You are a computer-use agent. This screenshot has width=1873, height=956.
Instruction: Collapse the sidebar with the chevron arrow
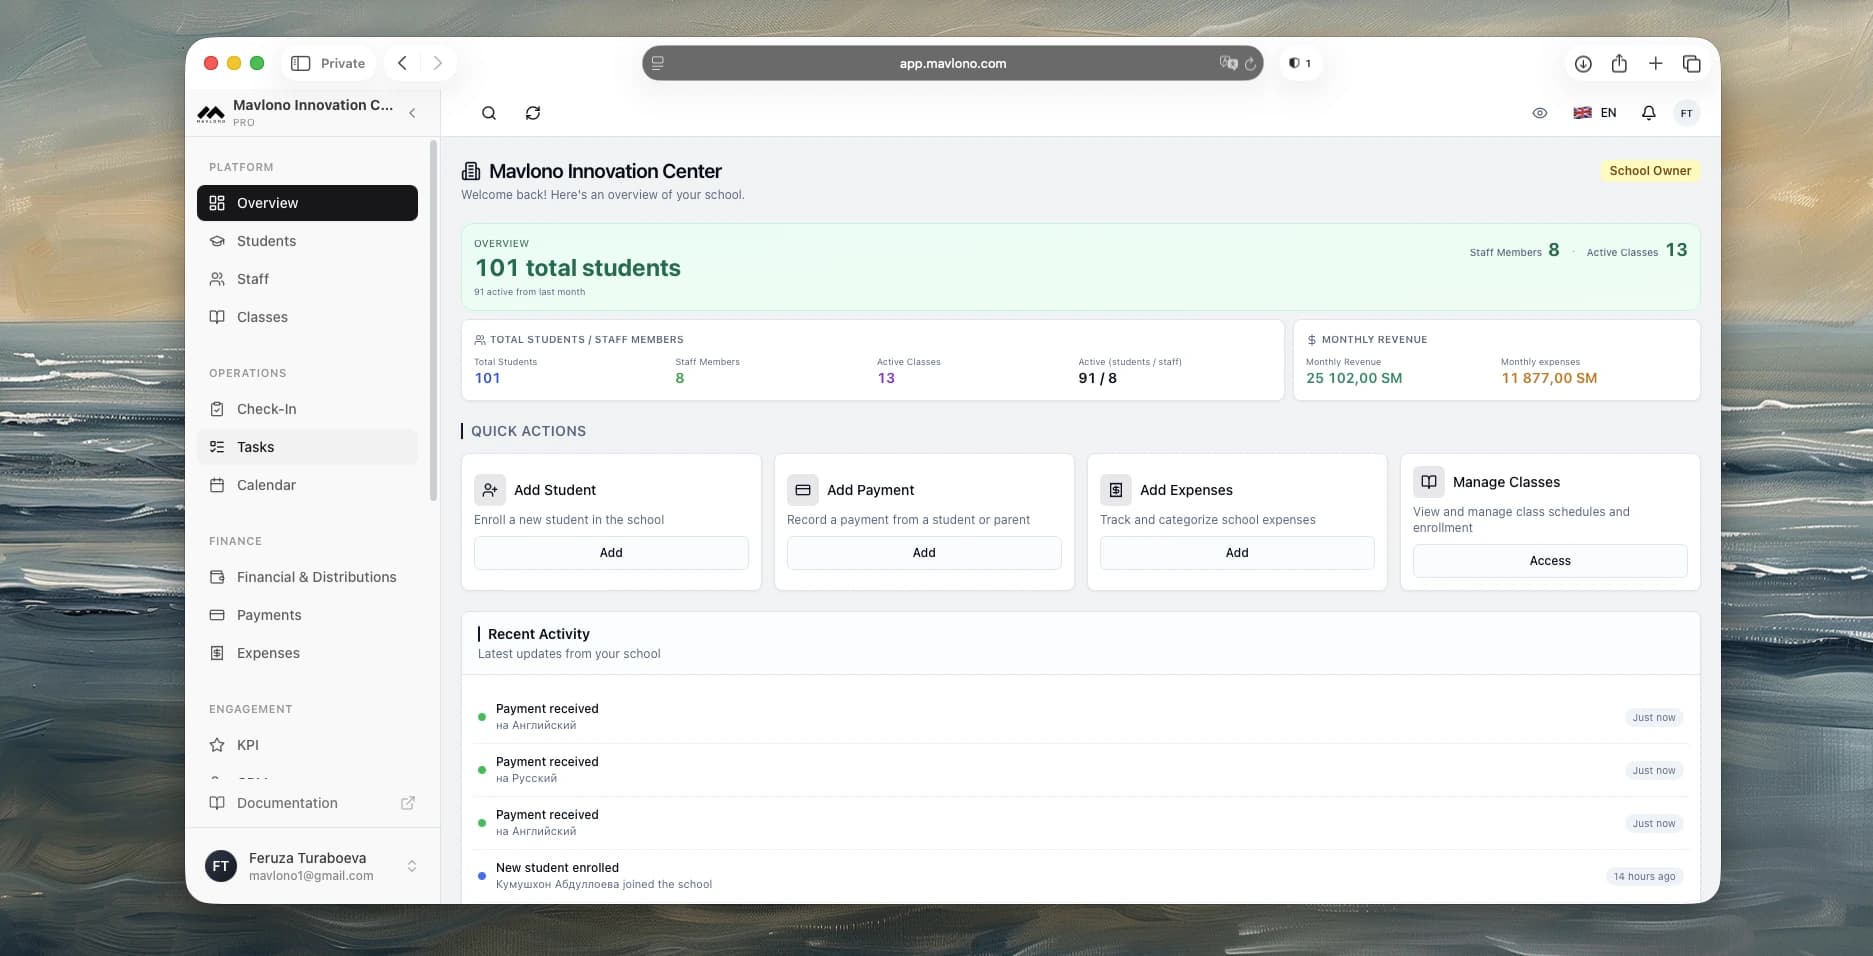412,112
